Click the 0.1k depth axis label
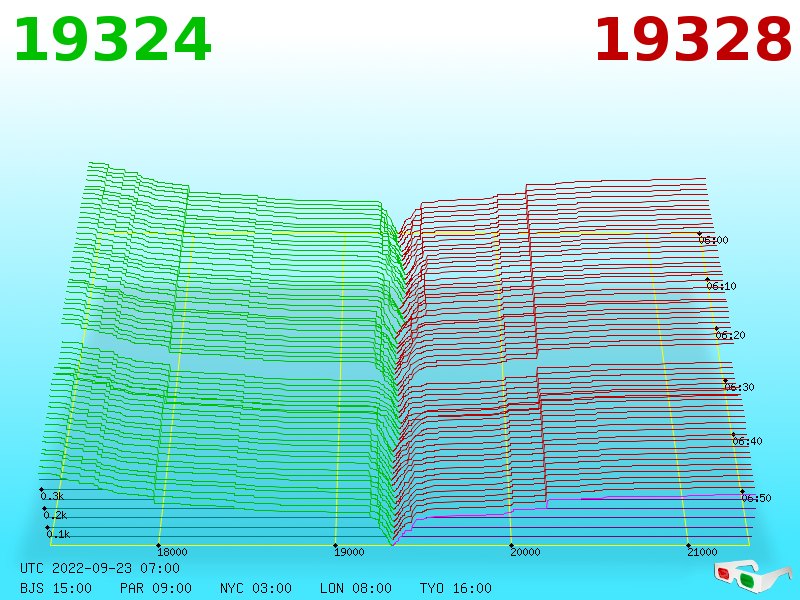 [58, 534]
